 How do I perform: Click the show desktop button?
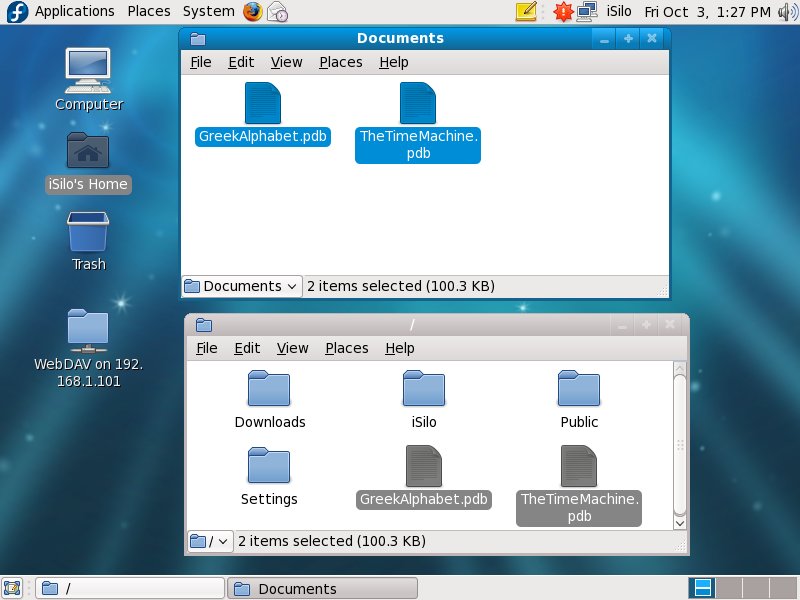[x=13, y=588]
